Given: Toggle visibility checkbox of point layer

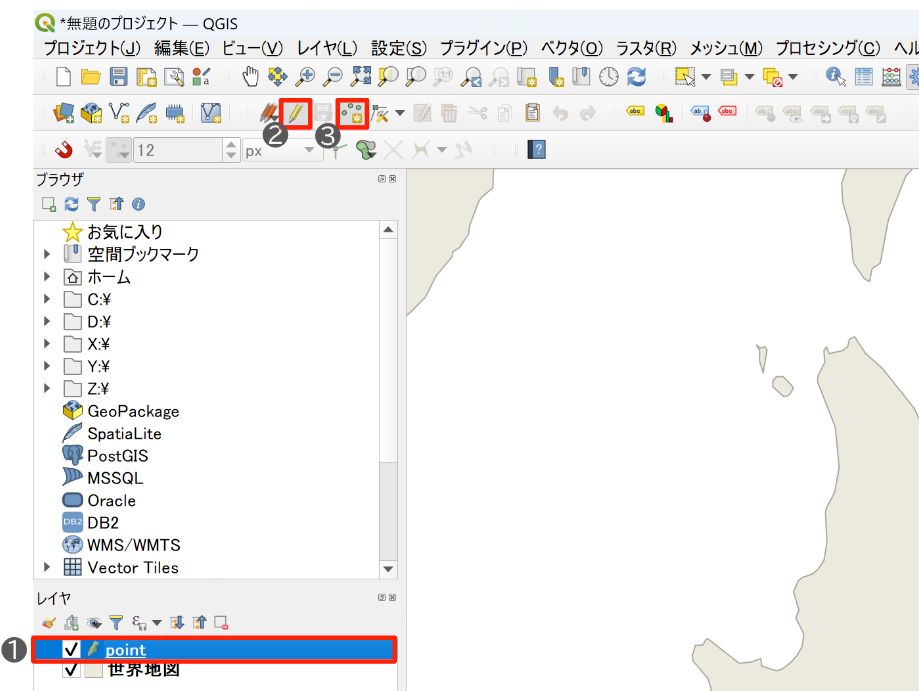Looking at the screenshot, I should pos(71,649).
